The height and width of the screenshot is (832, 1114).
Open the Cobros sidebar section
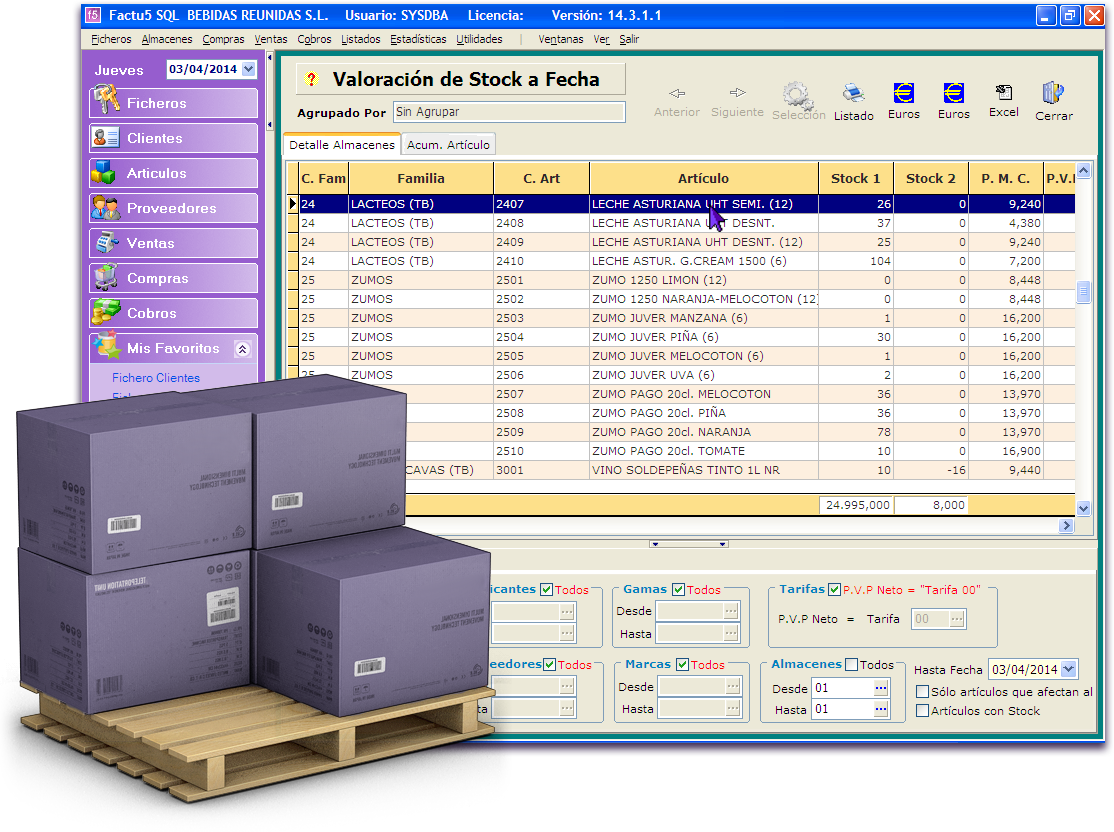pos(174,313)
